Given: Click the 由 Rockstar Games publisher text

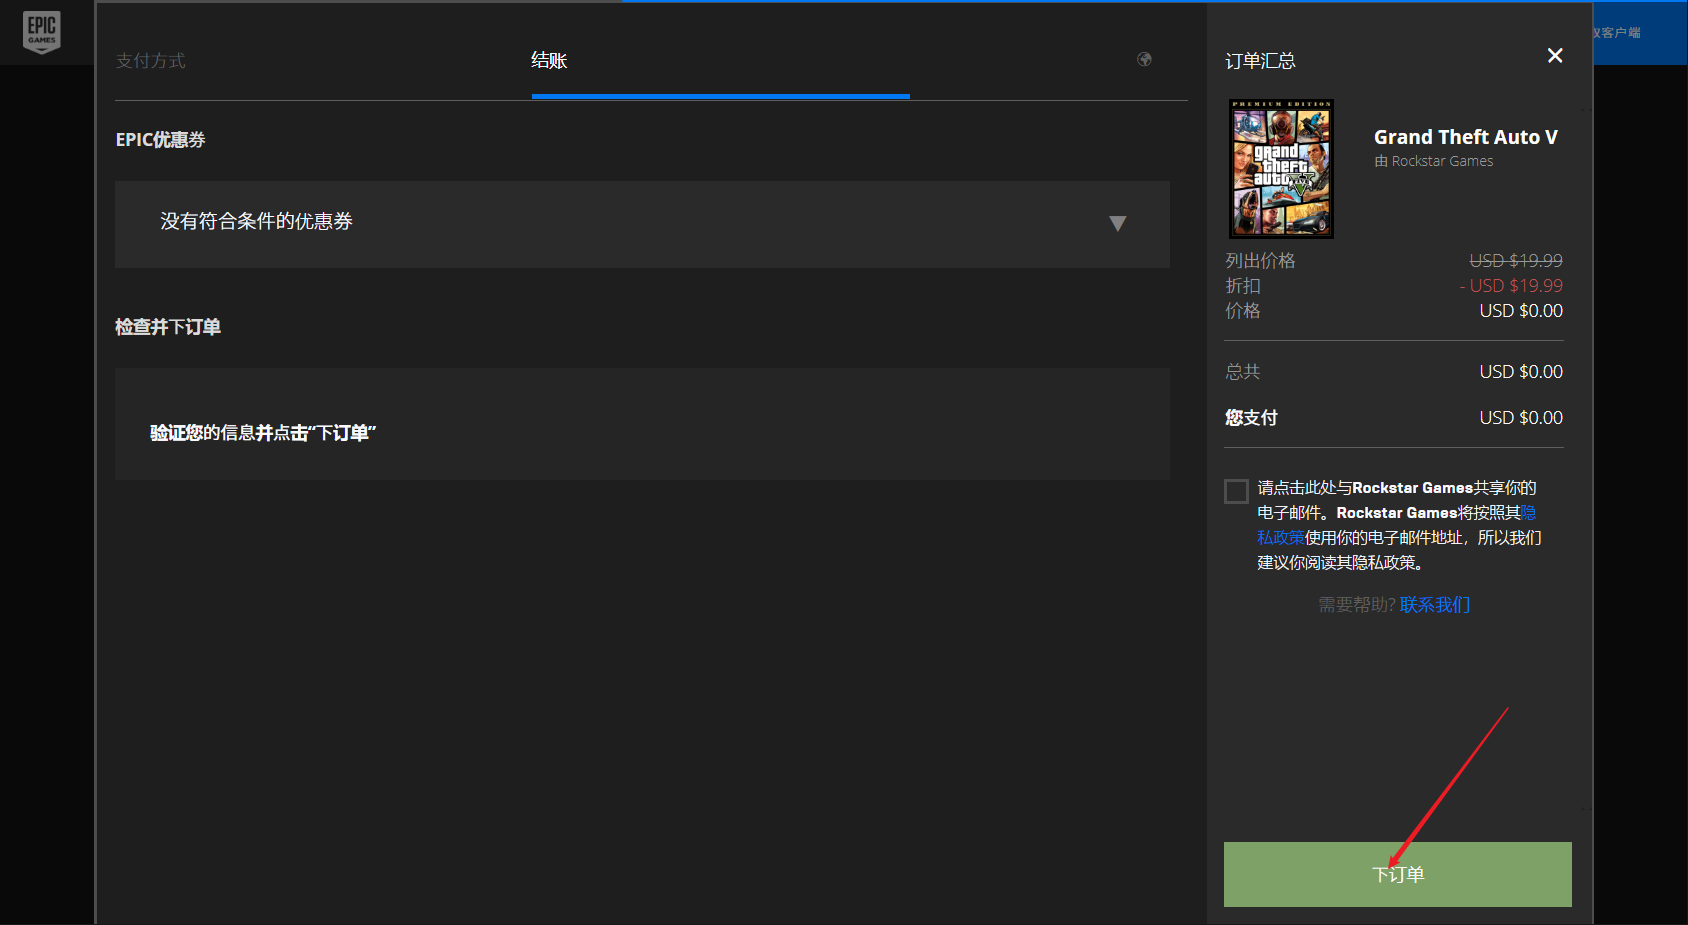Looking at the screenshot, I should click(1434, 161).
